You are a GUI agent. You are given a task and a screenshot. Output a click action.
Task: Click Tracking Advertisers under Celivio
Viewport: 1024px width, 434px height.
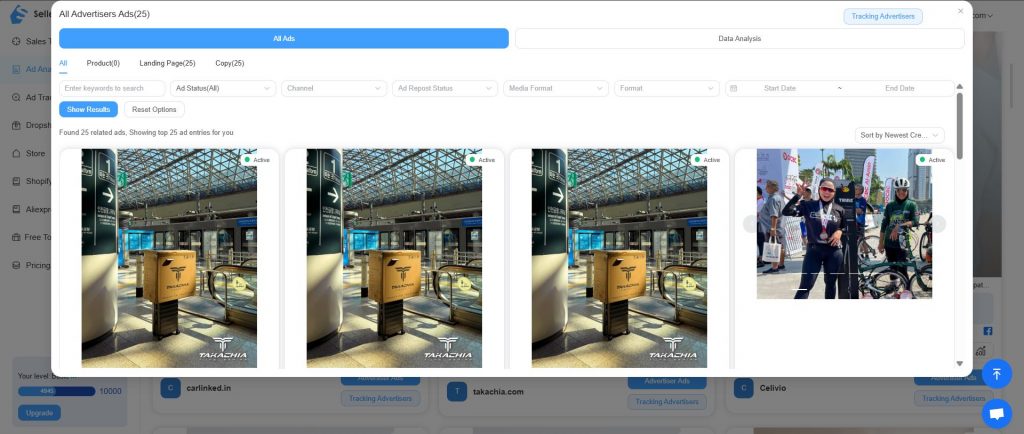click(953, 398)
